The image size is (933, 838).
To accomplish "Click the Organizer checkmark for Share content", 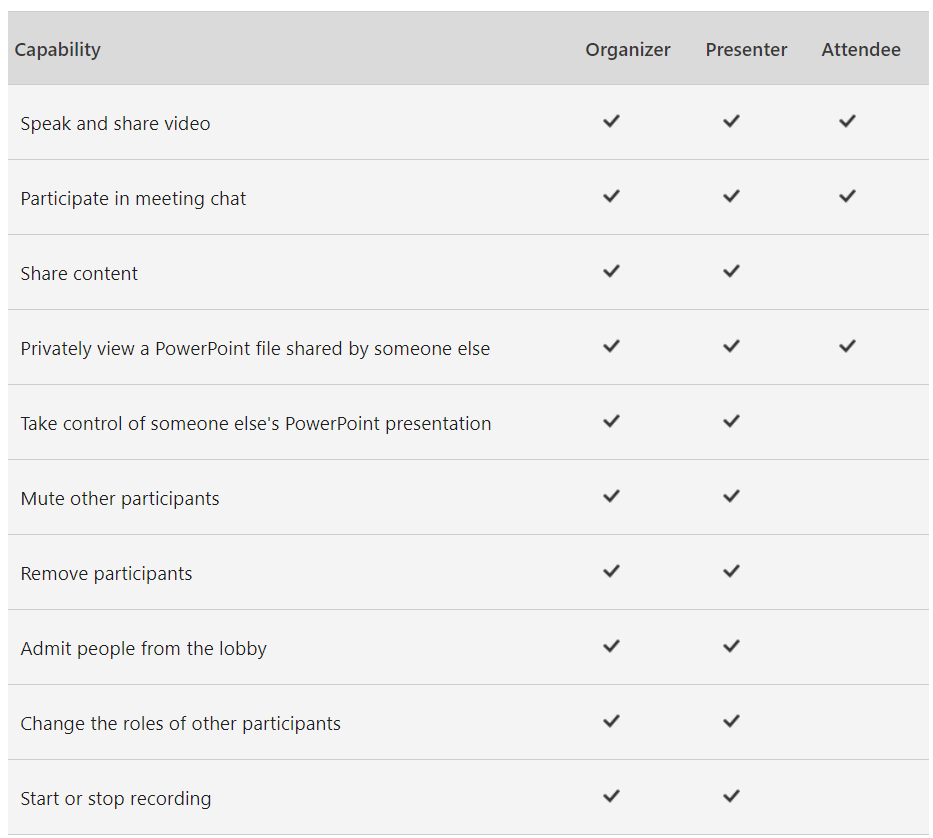I will tap(611, 271).
